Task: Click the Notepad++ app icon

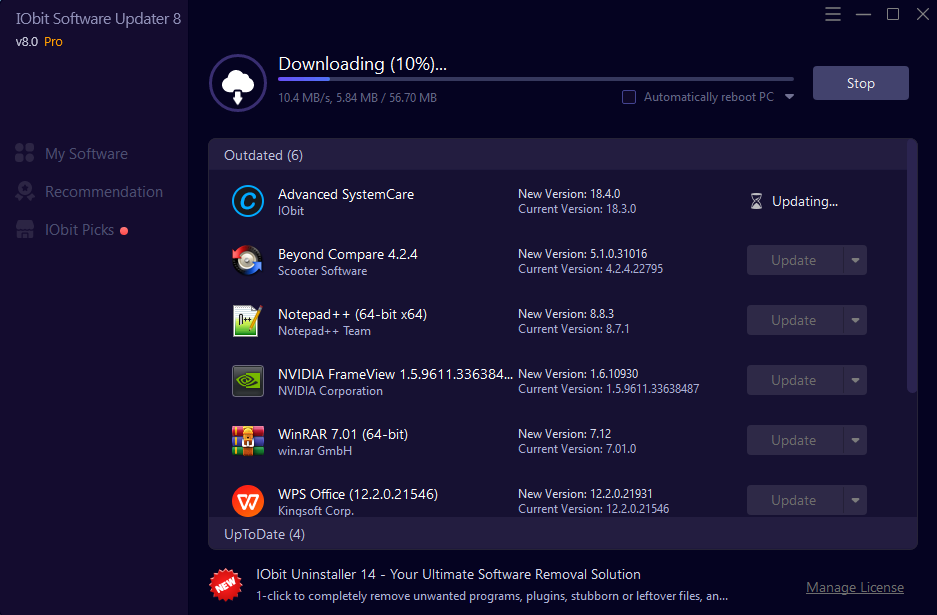Action: [247, 320]
